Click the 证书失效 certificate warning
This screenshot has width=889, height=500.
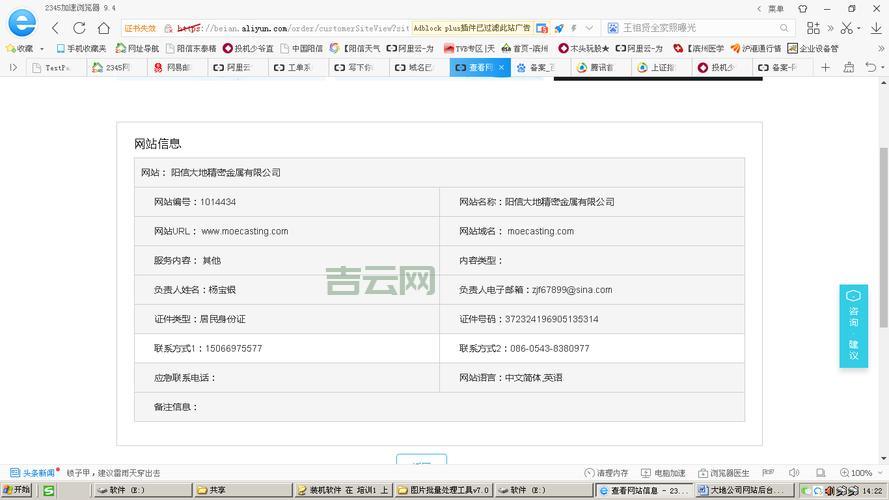point(140,28)
